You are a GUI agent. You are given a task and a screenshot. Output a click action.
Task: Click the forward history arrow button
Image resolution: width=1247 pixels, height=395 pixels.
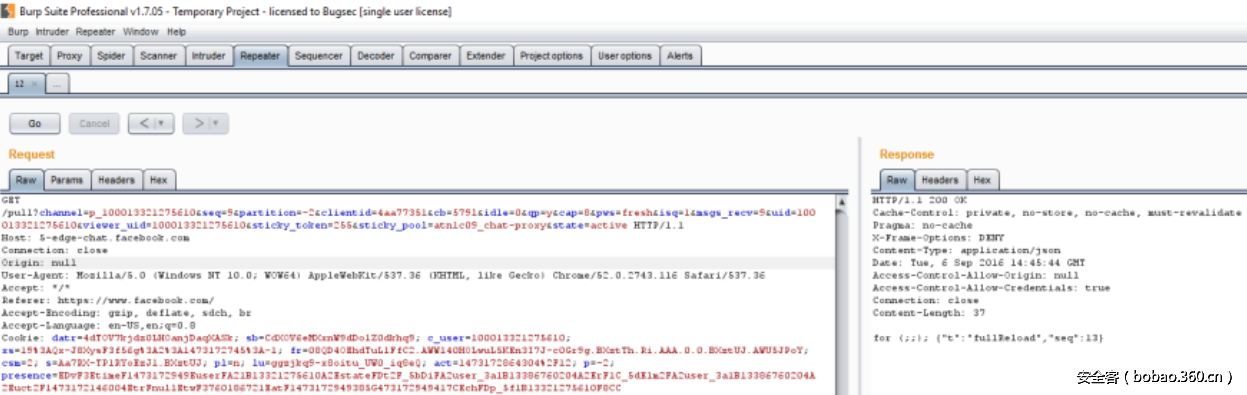pyautogui.click(x=198, y=123)
